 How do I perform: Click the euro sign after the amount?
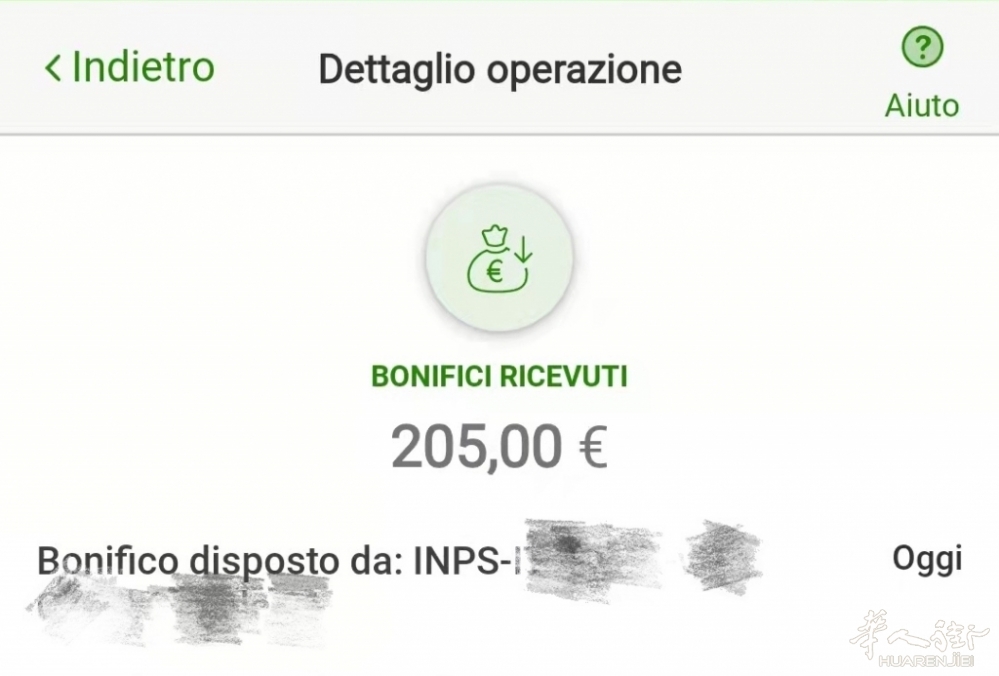click(x=592, y=448)
